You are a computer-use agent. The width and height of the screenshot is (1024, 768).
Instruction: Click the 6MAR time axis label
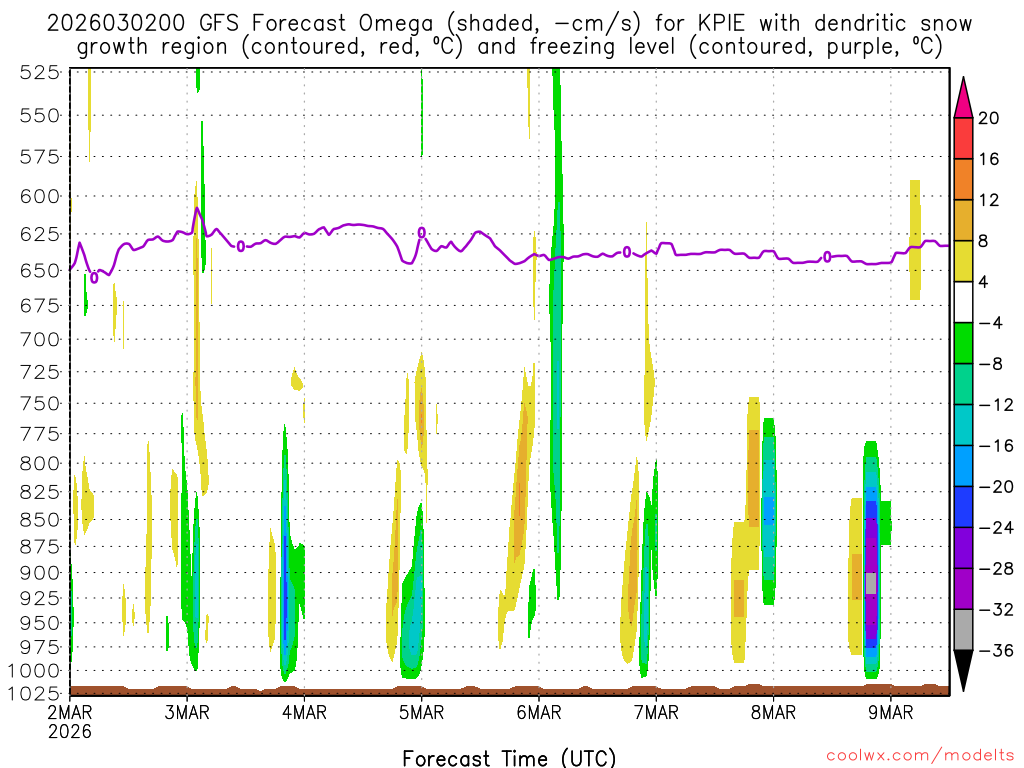click(x=539, y=712)
